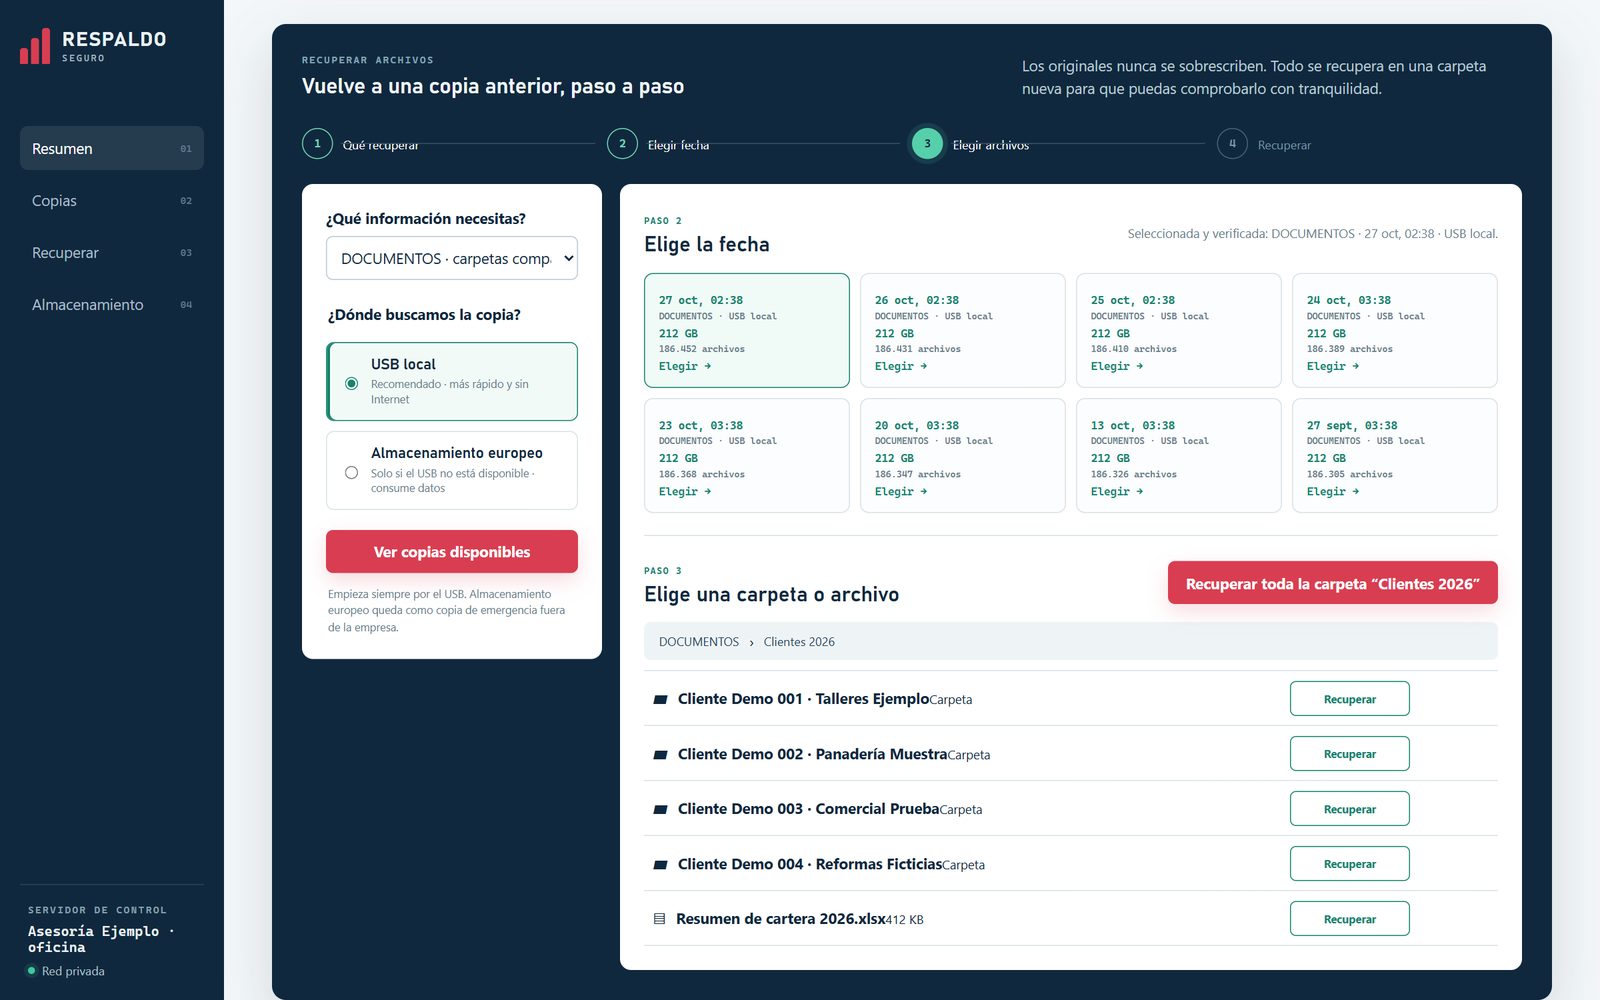Click step 1 circle Qué recuperar

click(x=317, y=144)
